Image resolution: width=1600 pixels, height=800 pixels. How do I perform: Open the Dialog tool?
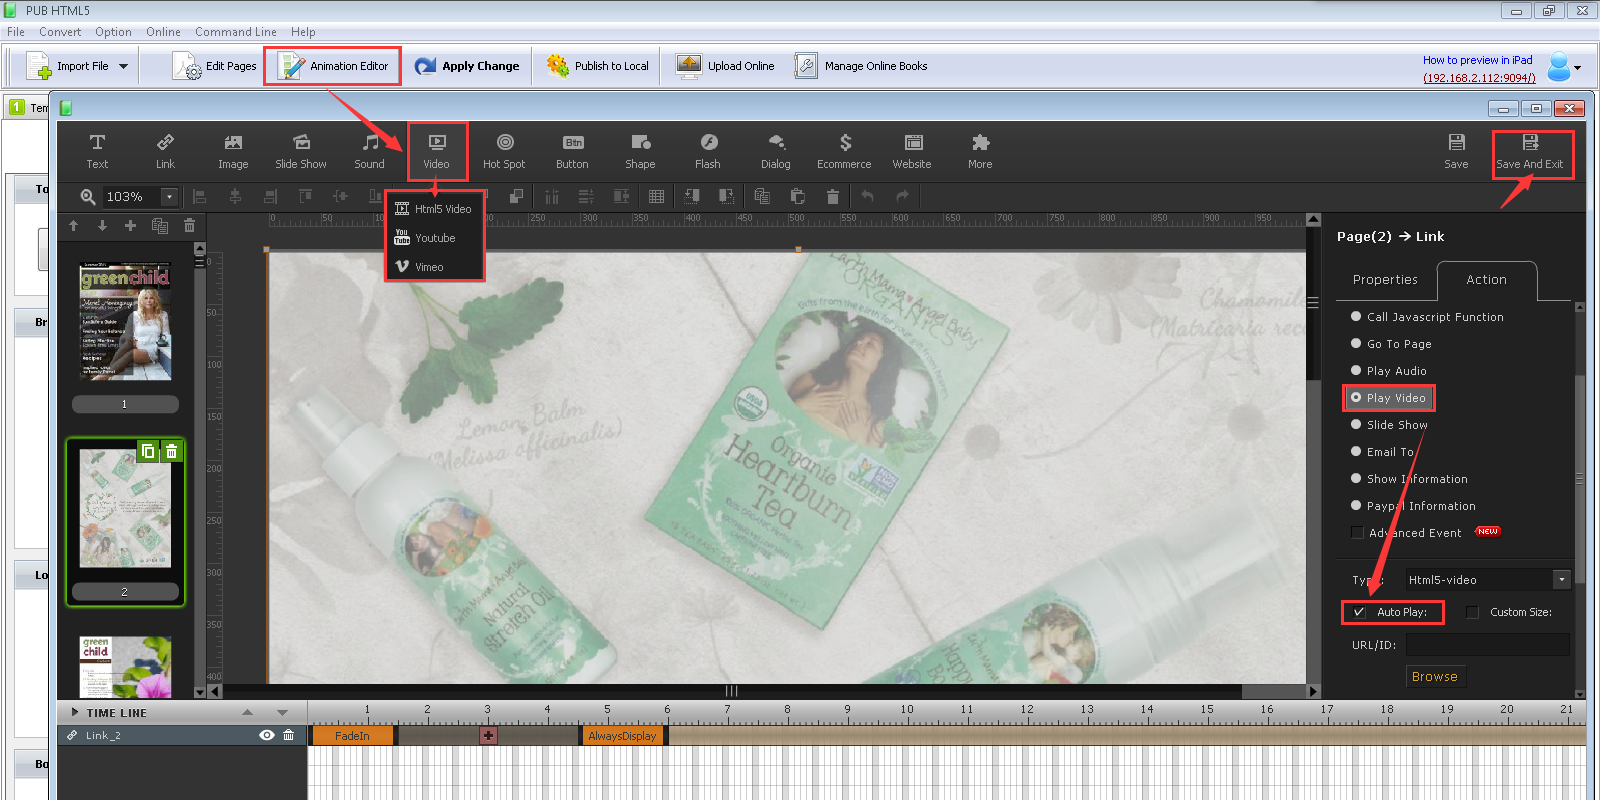pos(776,152)
